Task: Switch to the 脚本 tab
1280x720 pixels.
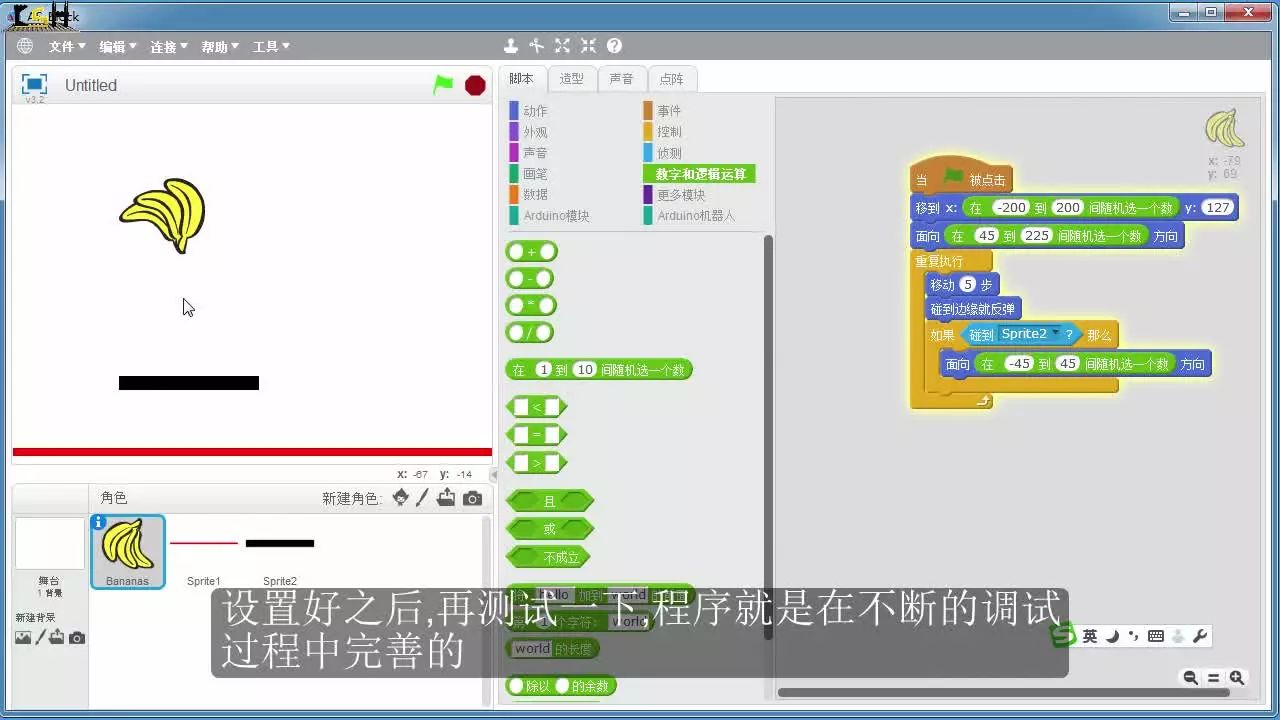Action: coord(522,79)
